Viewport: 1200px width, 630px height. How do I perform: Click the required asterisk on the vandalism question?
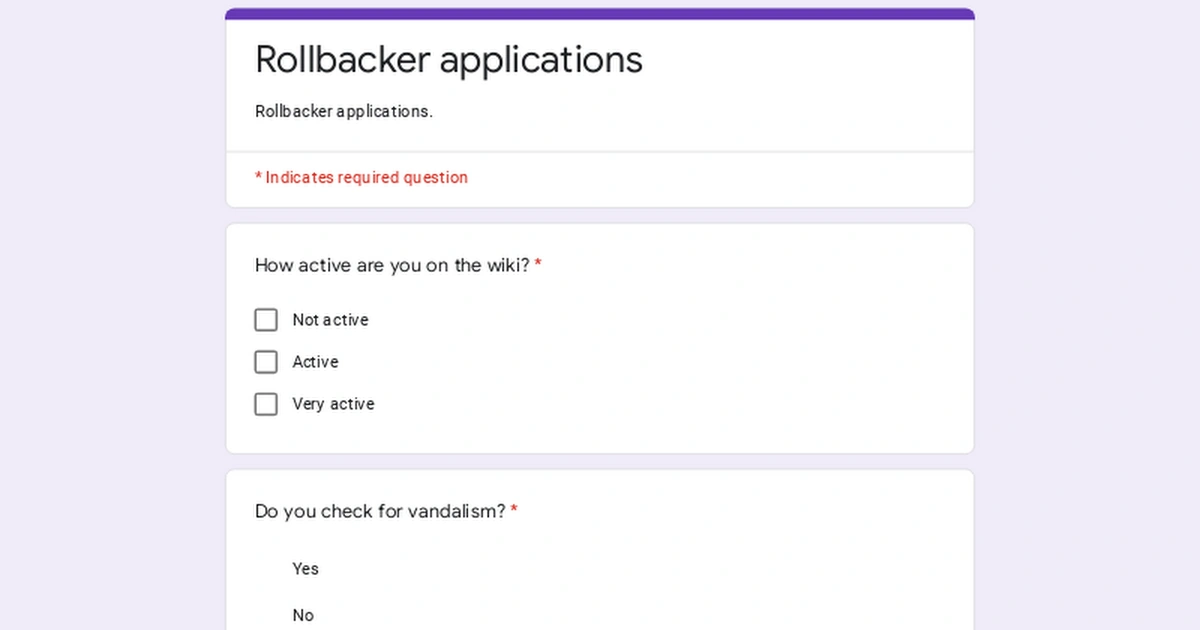coord(514,511)
